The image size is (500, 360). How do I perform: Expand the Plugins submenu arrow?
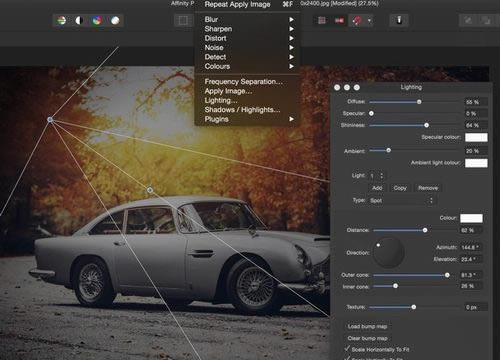point(291,119)
